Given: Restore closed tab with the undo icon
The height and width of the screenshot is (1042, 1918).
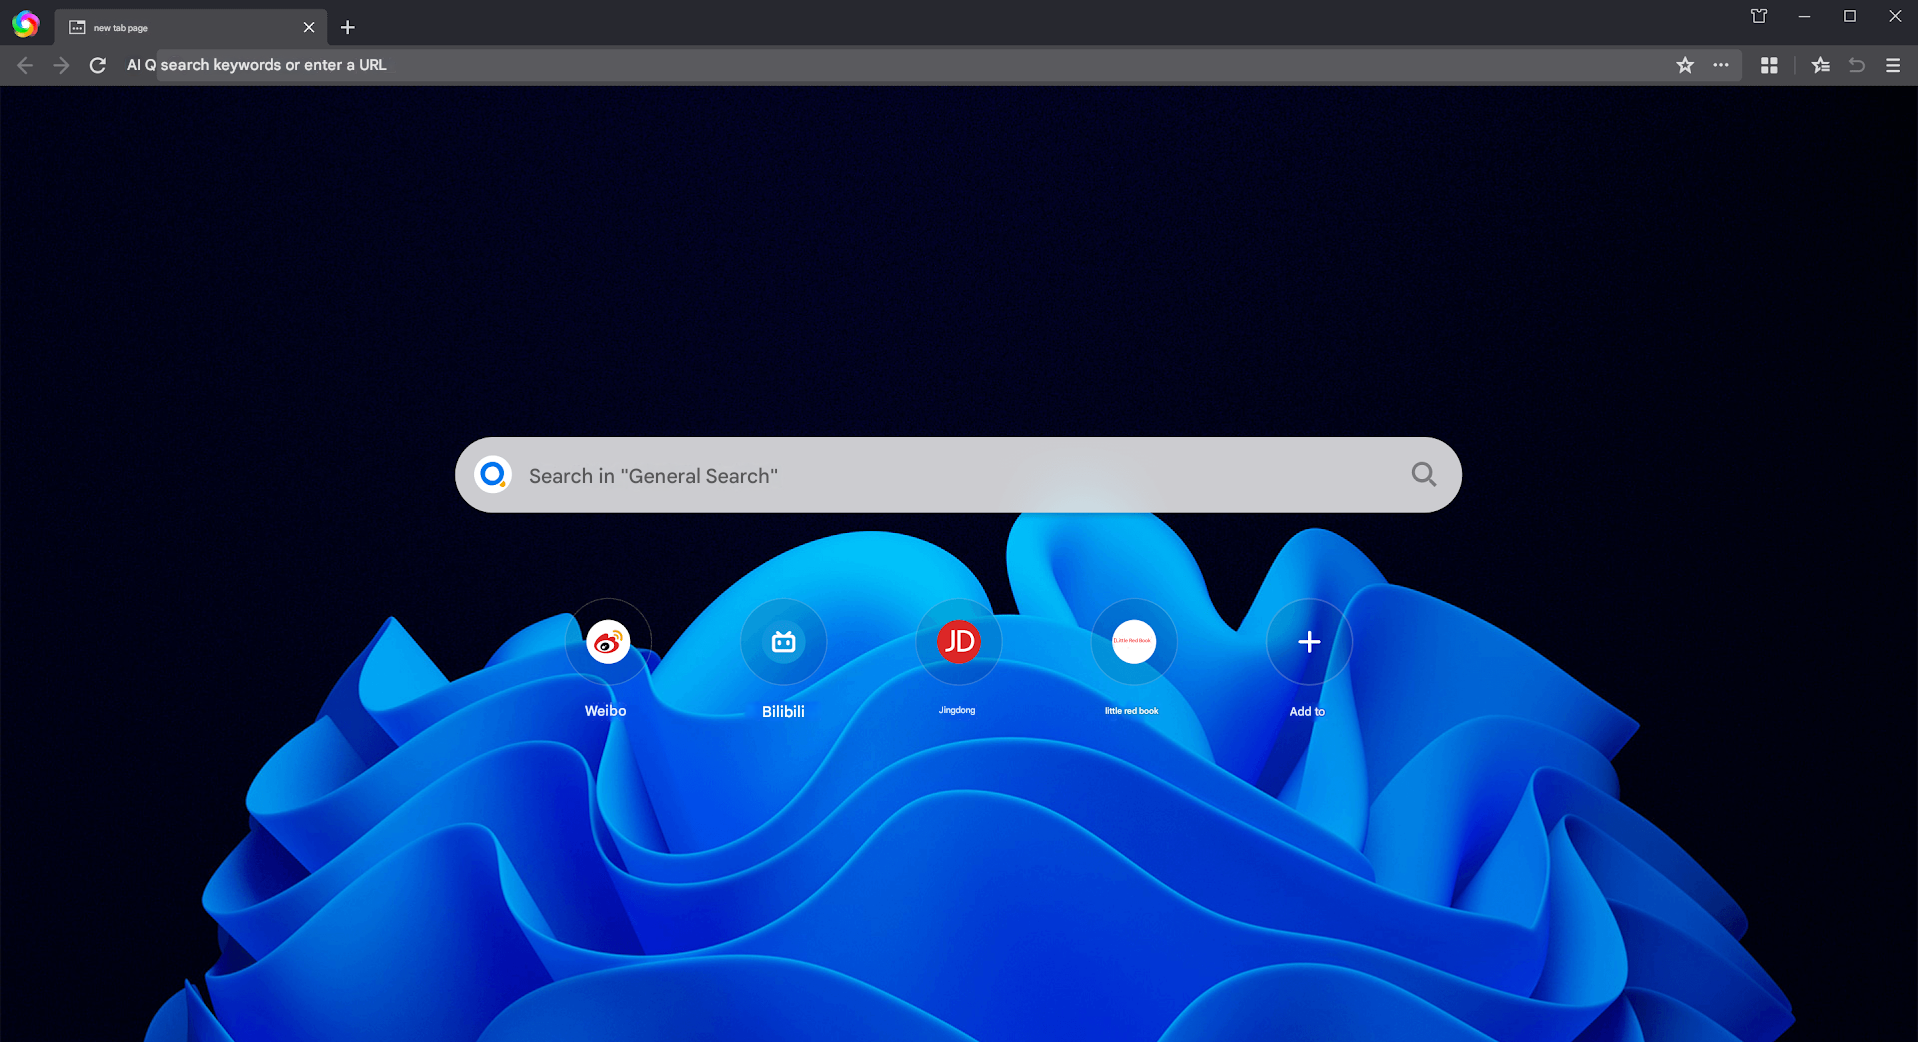Looking at the screenshot, I should (1857, 65).
